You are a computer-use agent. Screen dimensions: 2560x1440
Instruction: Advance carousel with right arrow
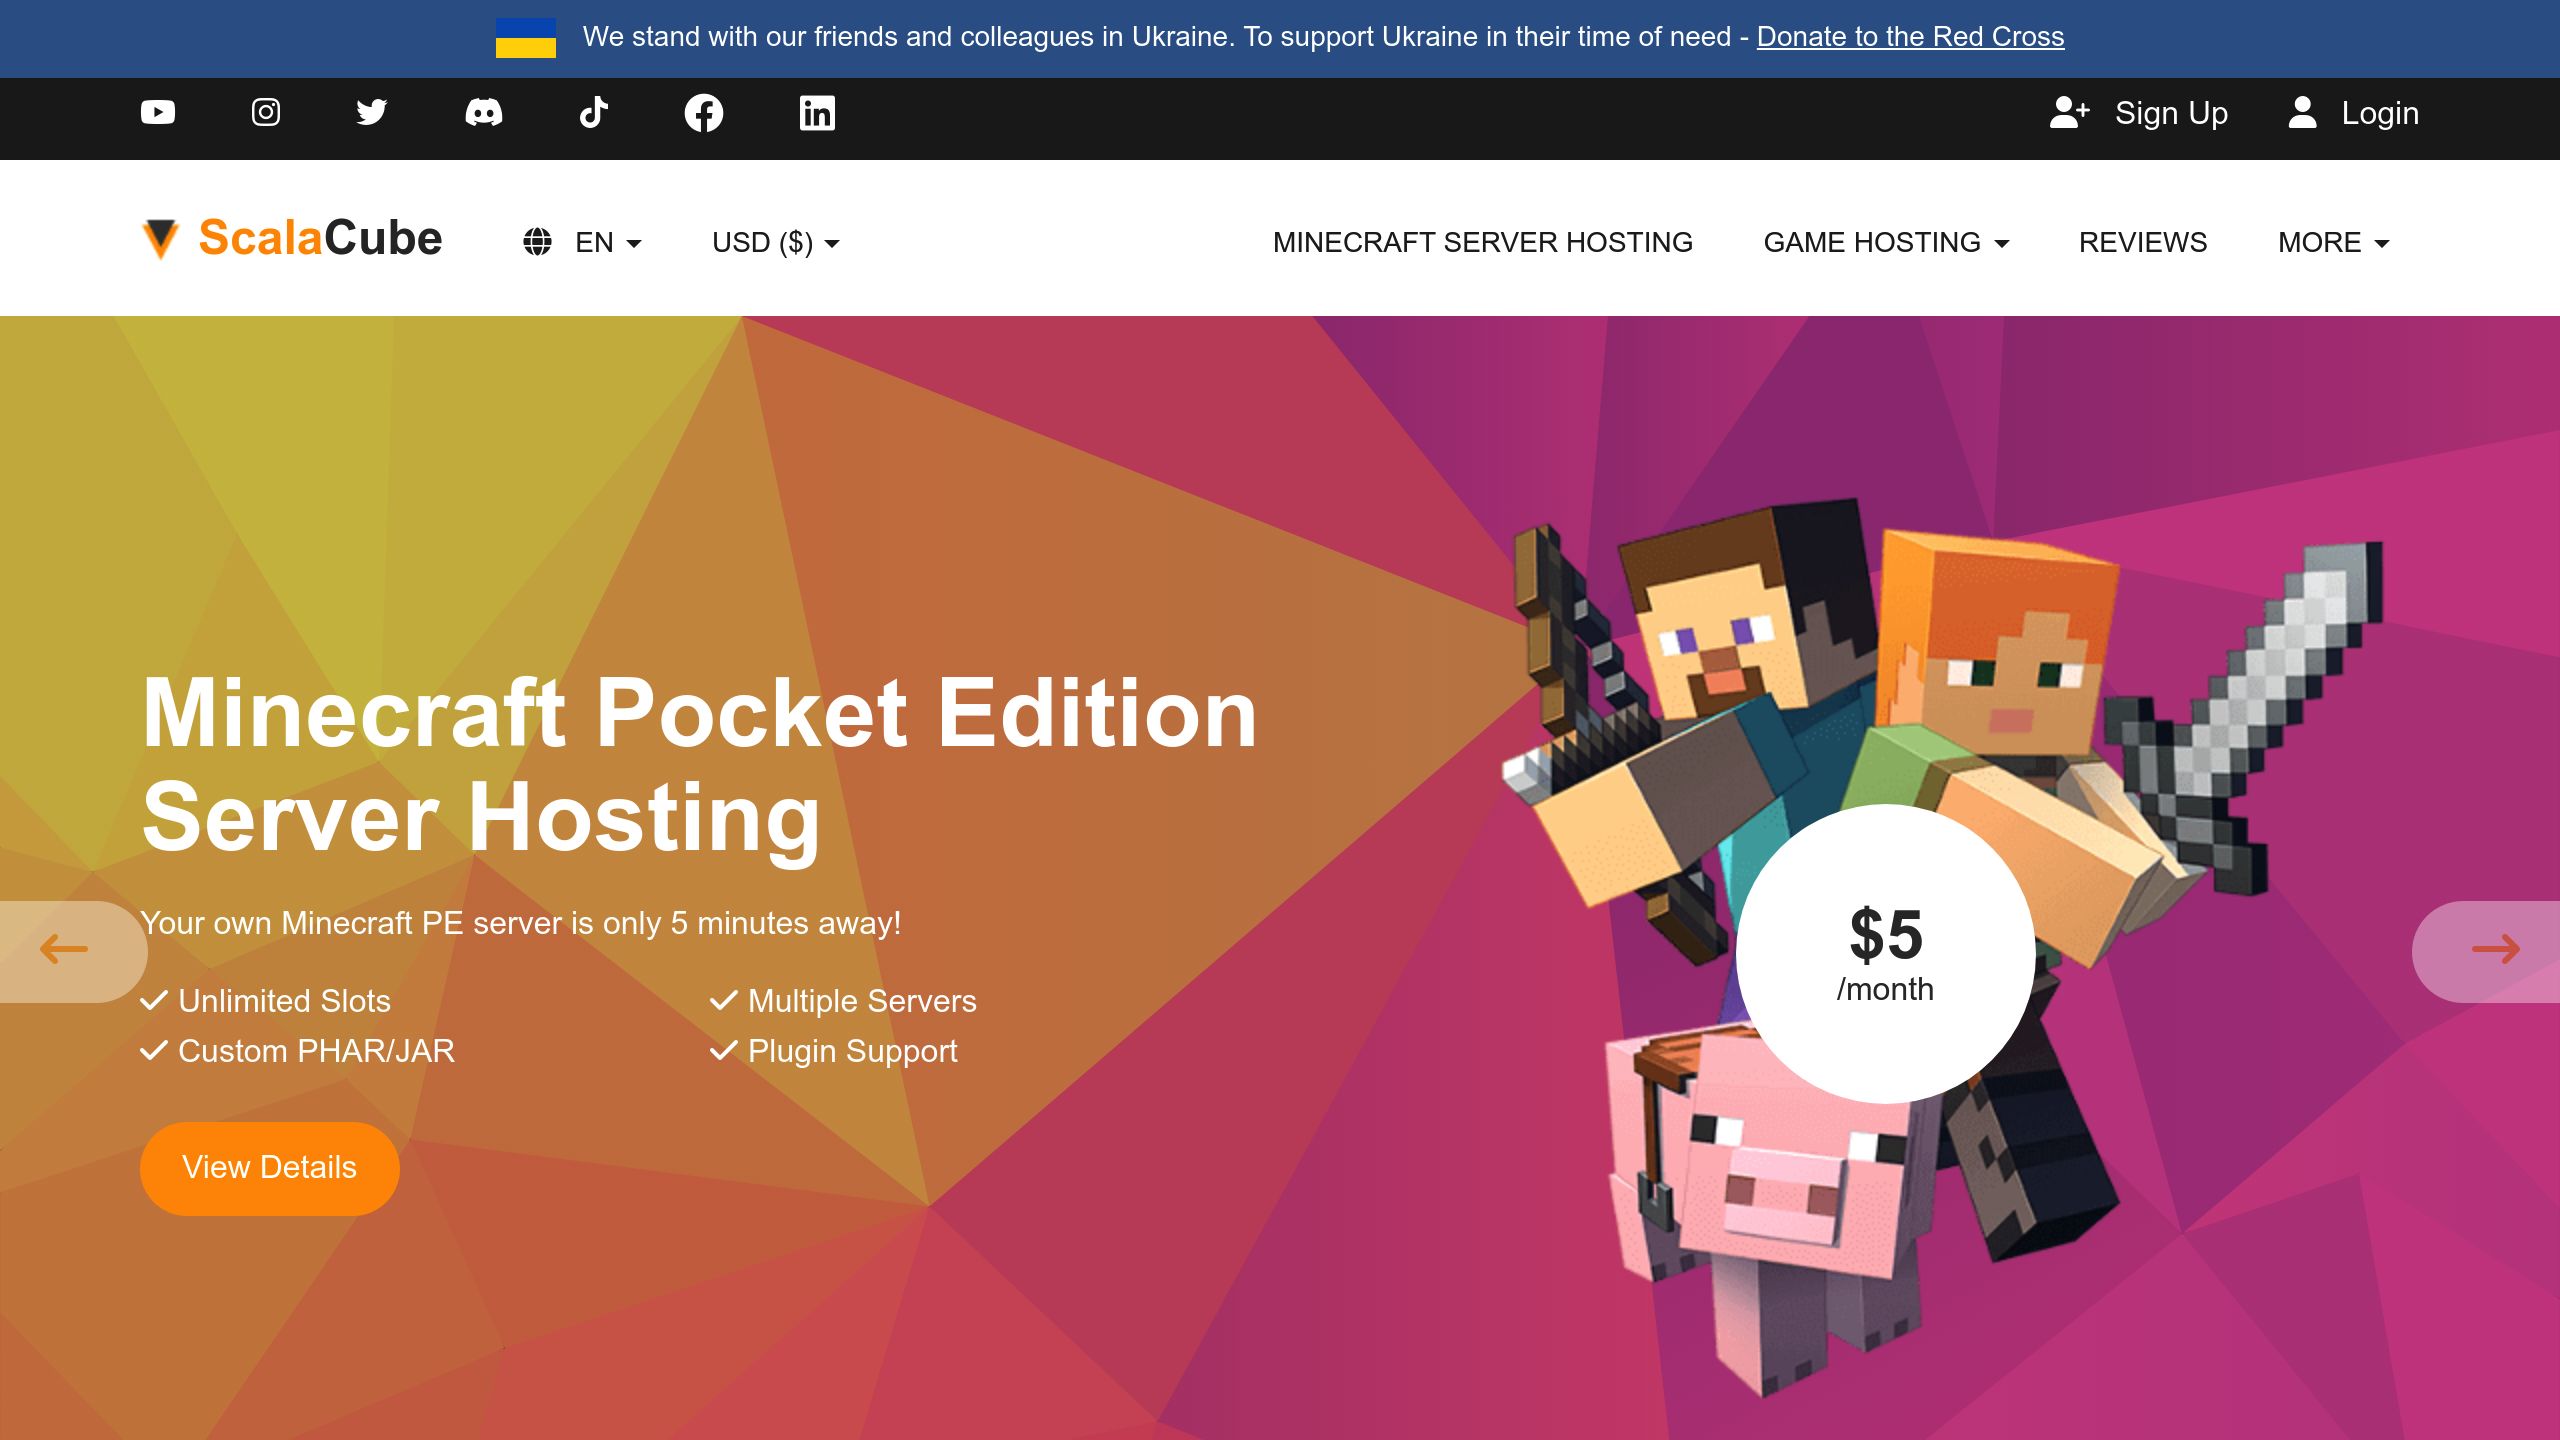coord(2494,950)
